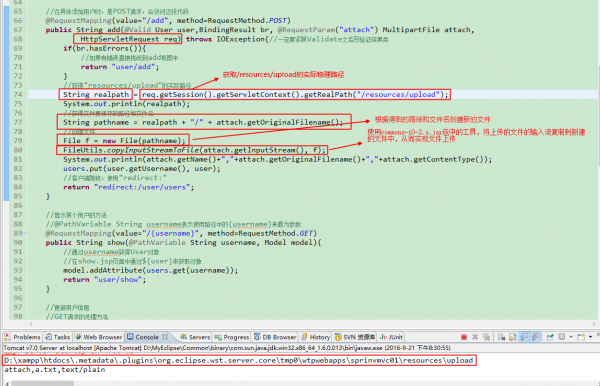Stop Tomcat with the red Terminate button

464,337
